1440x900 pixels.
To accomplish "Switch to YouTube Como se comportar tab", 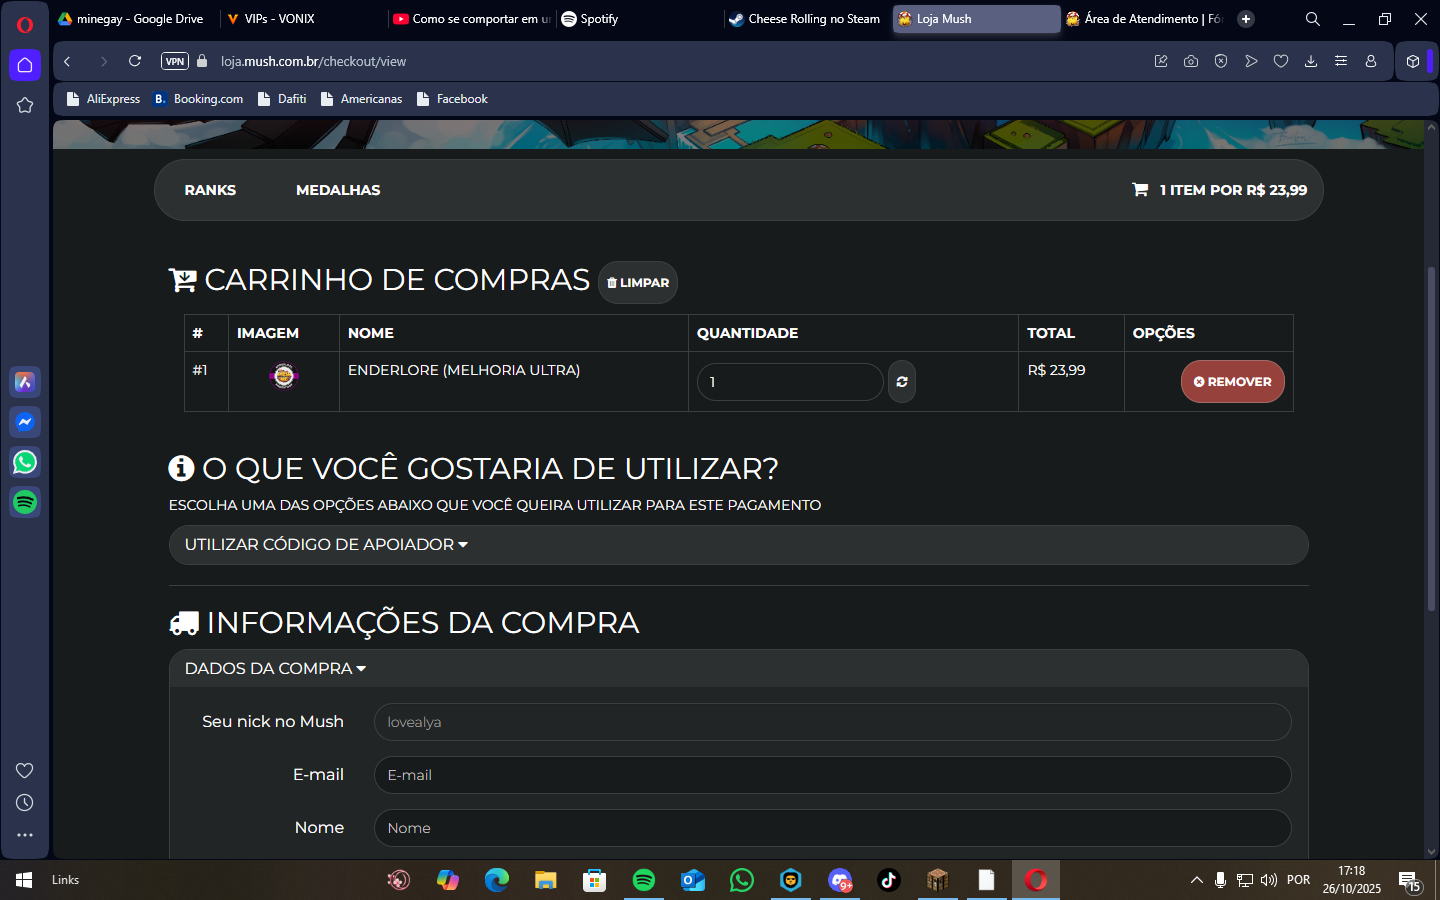I will (x=471, y=19).
